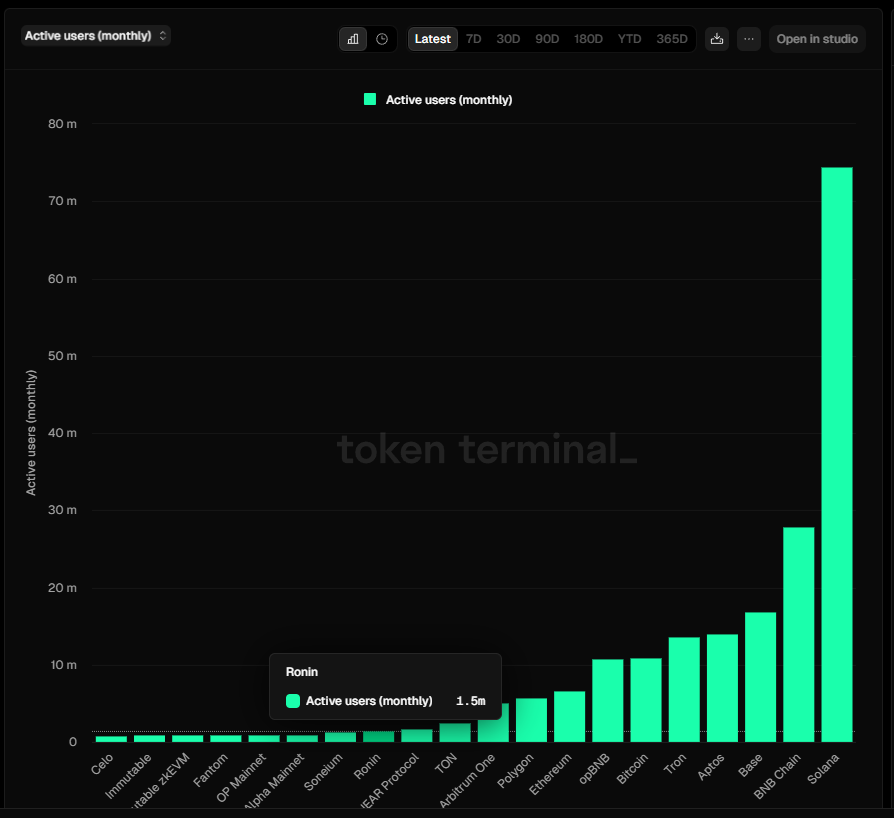Image resolution: width=894 pixels, height=818 pixels.
Task: Download chart data icon
Action: [717, 39]
